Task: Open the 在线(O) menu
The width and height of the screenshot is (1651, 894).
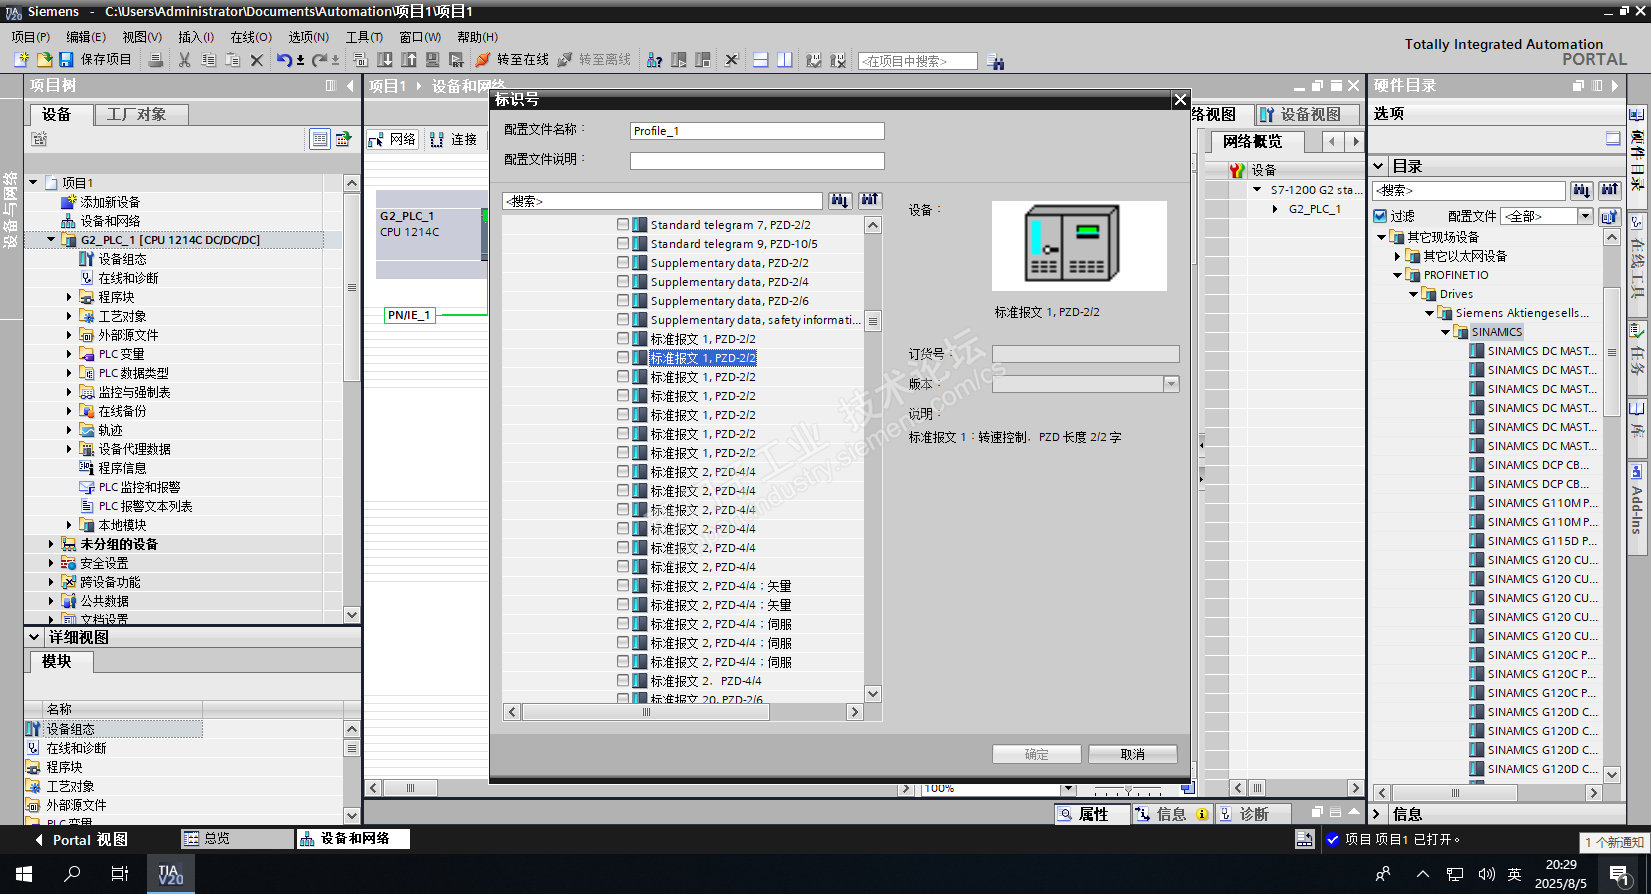Action: tap(251, 37)
